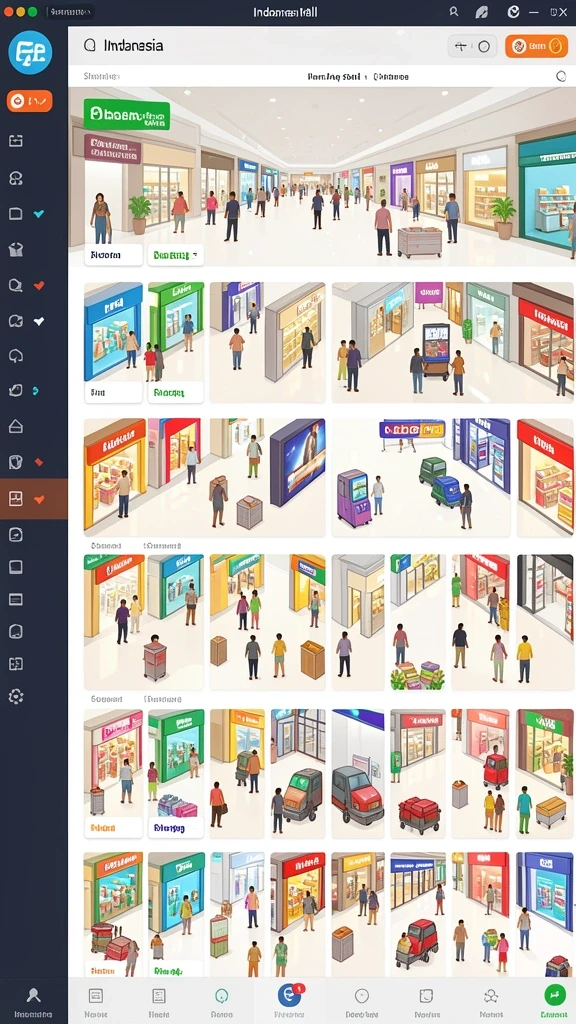Click the blue app logo in the sidebar
Screen dimensions: 576x1024
coord(30,53)
